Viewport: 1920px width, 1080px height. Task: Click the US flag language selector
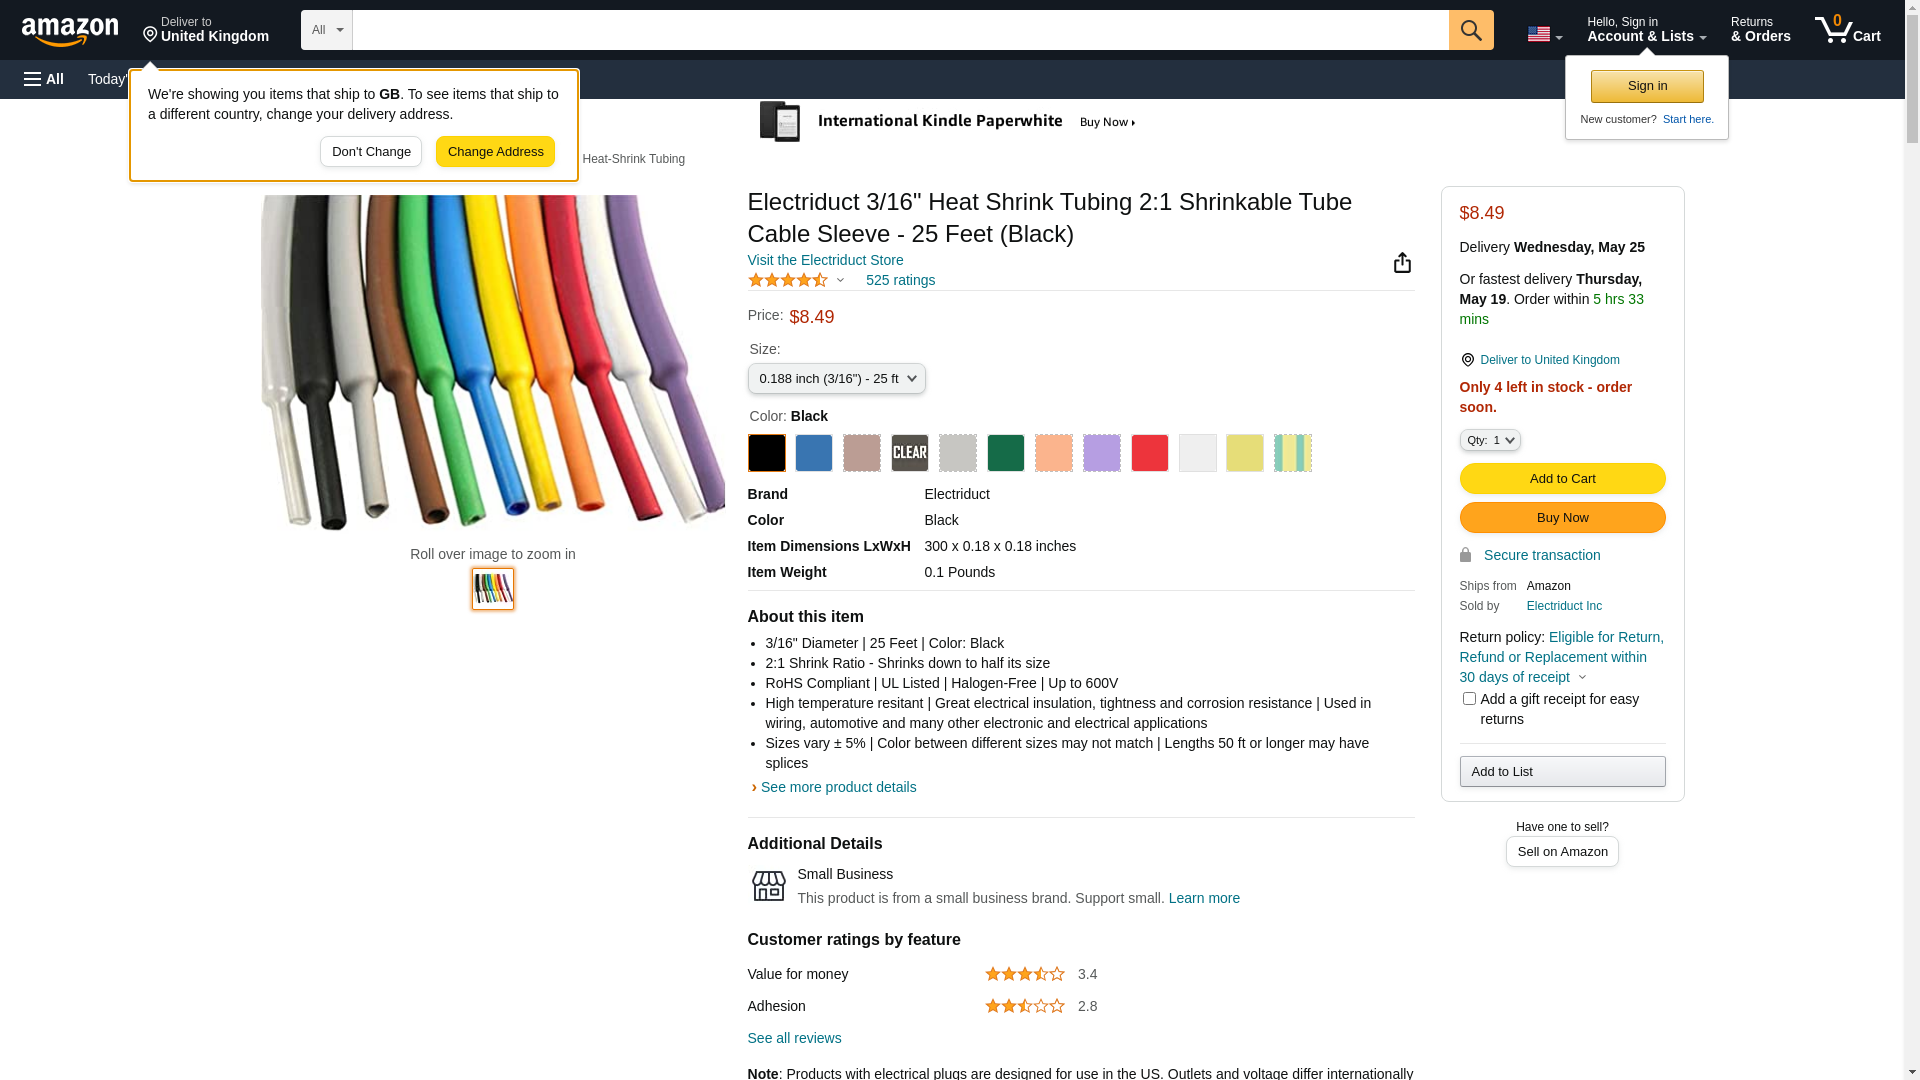point(1543,34)
